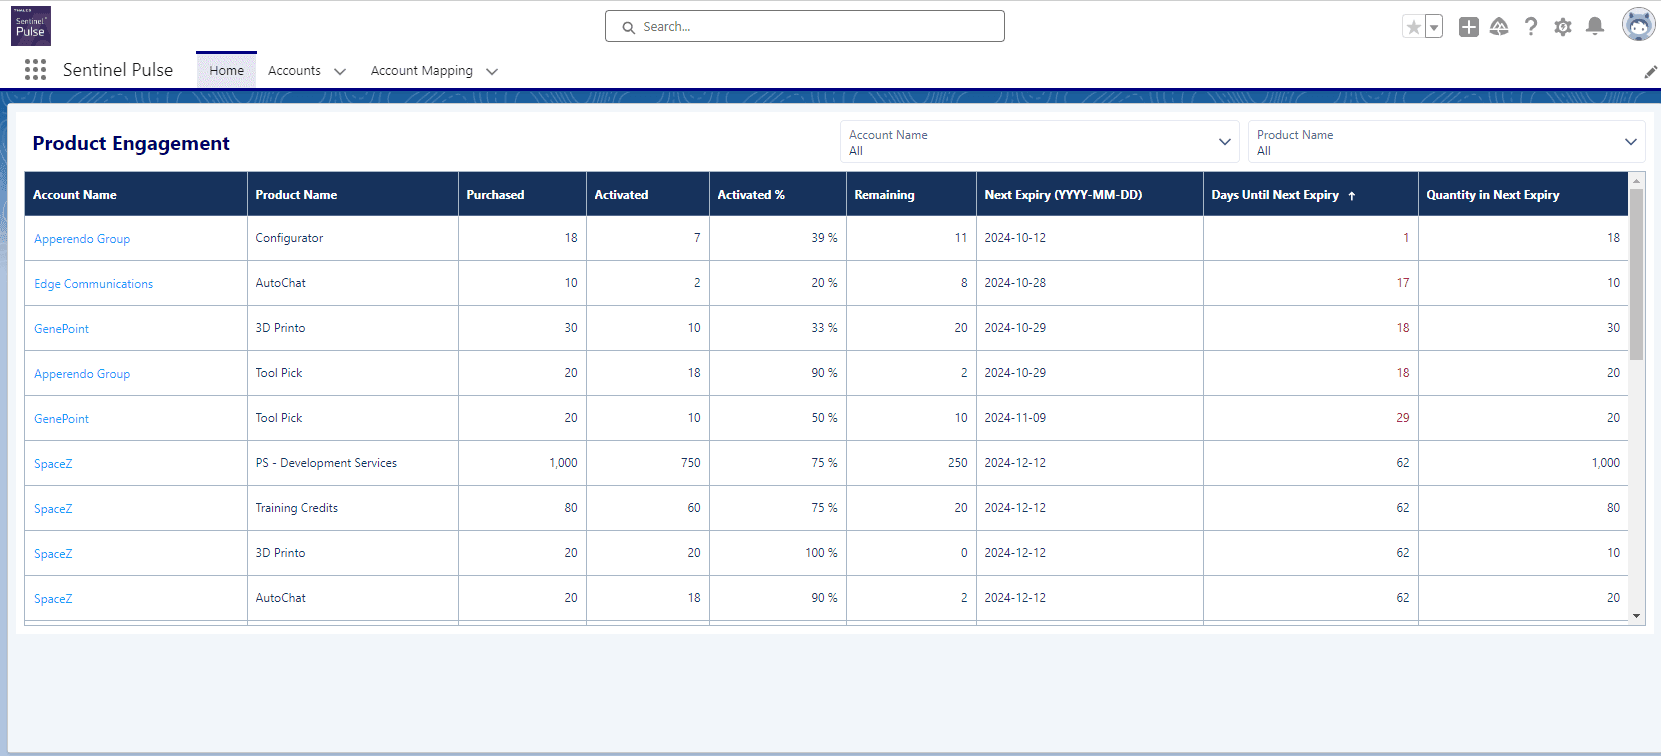Click the table scrollbar up arrow
The height and width of the screenshot is (756, 1661).
click(1637, 180)
